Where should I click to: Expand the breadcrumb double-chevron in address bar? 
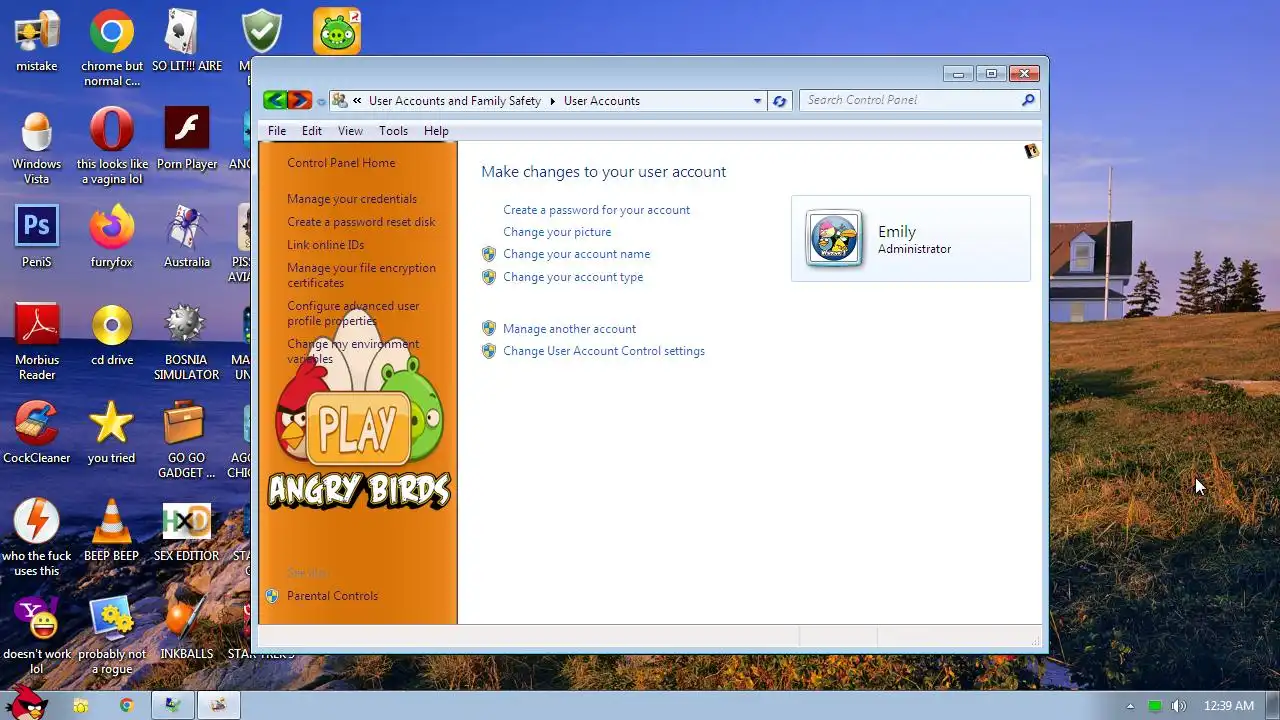click(x=357, y=100)
